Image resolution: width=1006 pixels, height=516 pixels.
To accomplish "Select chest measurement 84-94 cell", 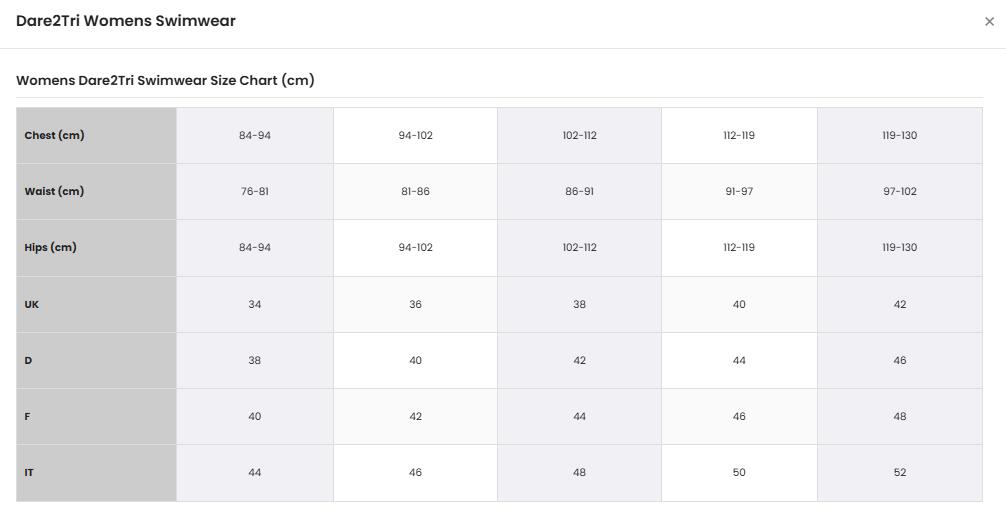I will point(255,135).
